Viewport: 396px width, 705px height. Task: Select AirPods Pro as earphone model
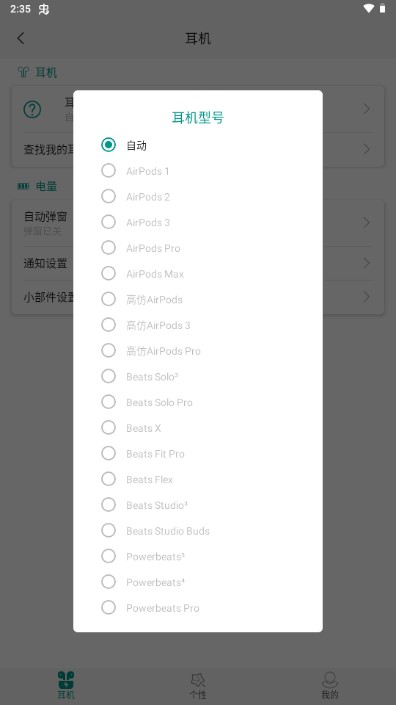(108, 248)
